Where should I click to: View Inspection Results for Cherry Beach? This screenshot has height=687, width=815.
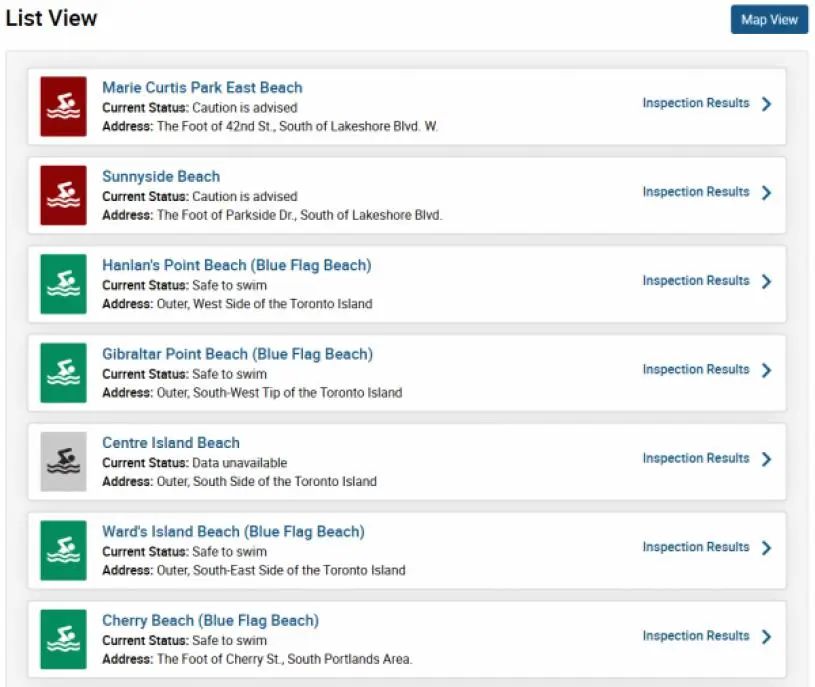[x=696, y=636]
